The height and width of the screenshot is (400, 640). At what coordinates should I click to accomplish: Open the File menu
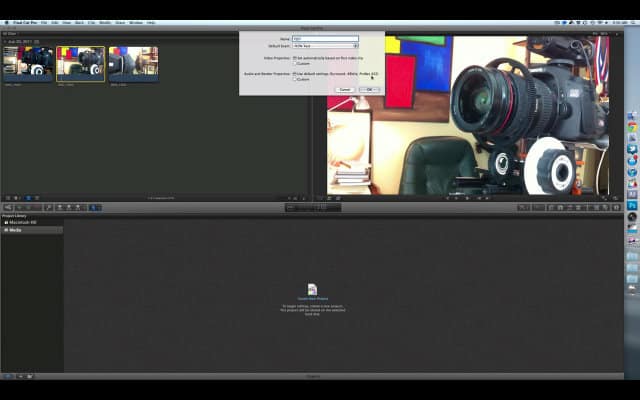coord(45,22)
